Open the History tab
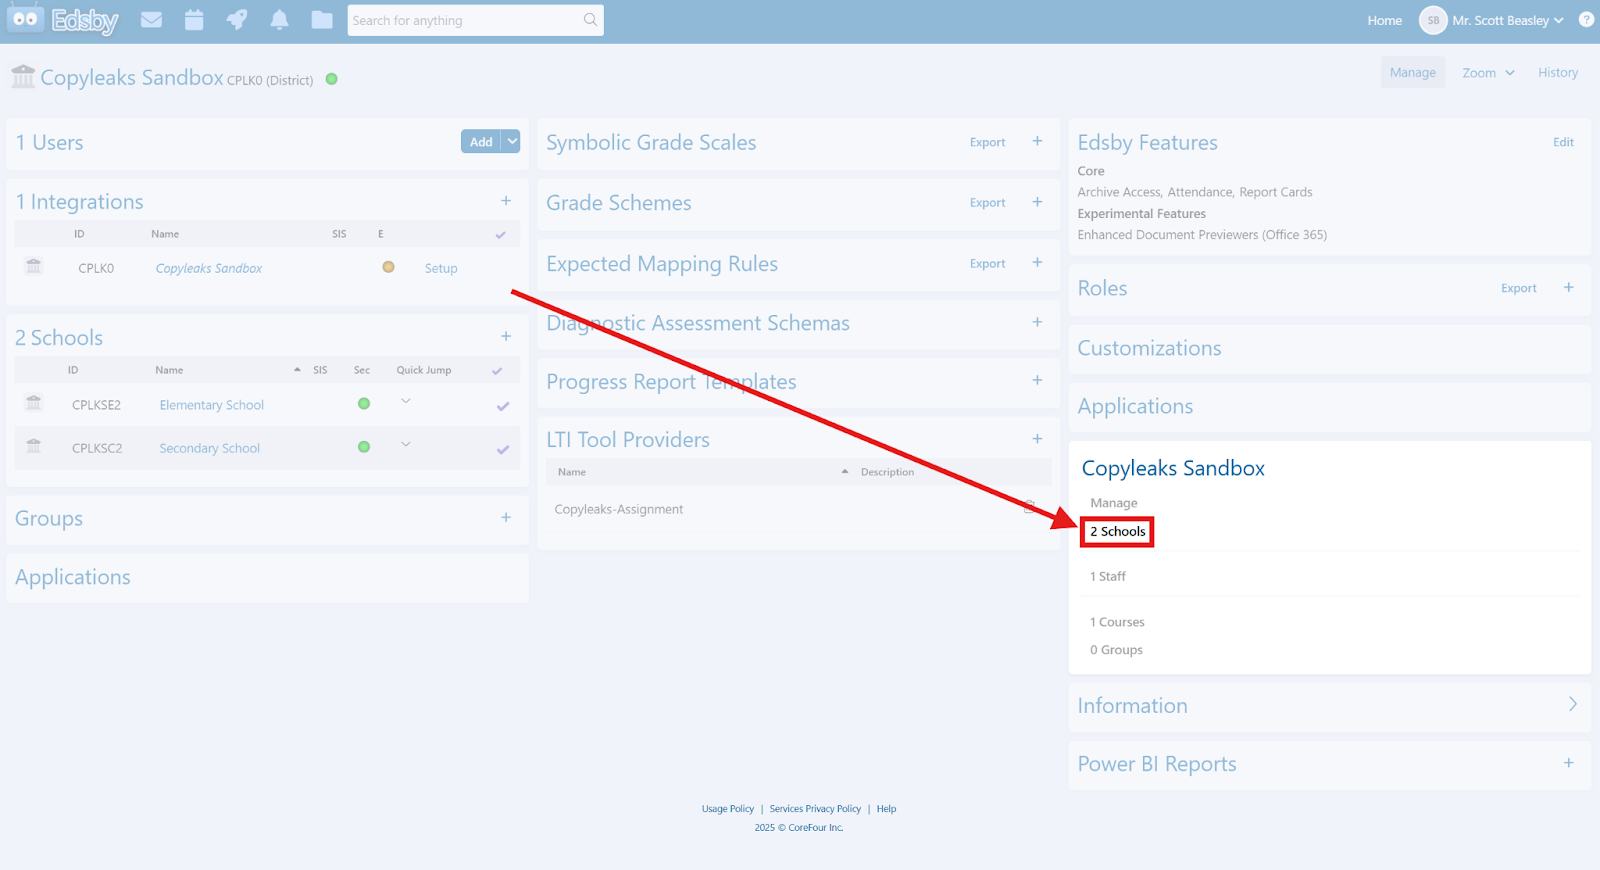The height and width of the screenshot is (870, 1600). (x=1558, y=73)
